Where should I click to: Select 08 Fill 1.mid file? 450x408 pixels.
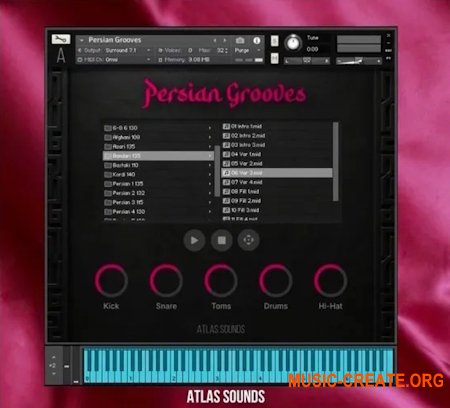pyautogui.click(x=277, y=192)
